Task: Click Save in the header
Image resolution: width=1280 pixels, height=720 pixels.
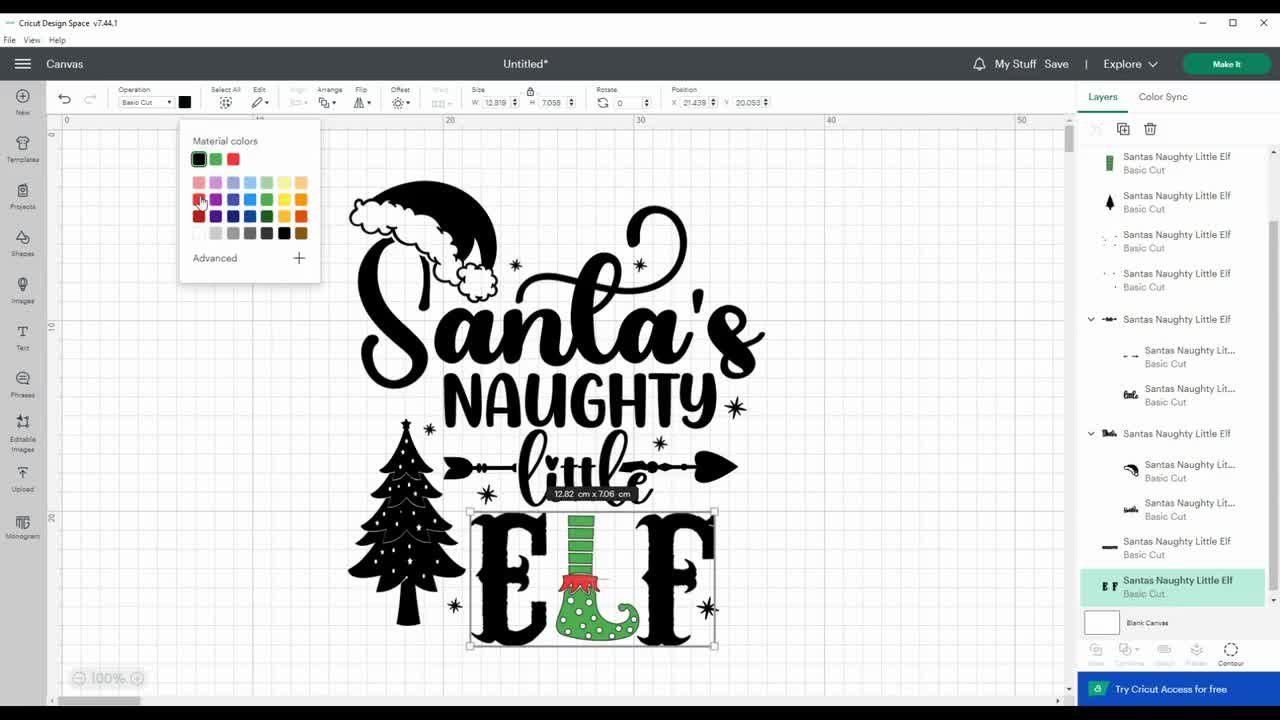Action: (x=1057, y=64)
